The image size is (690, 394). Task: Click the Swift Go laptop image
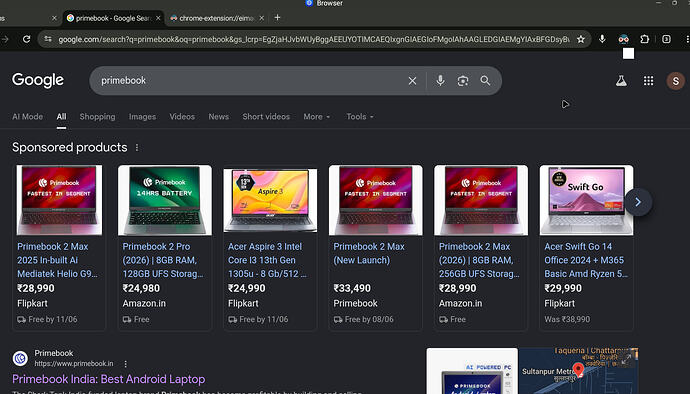(x=587, y=200)
